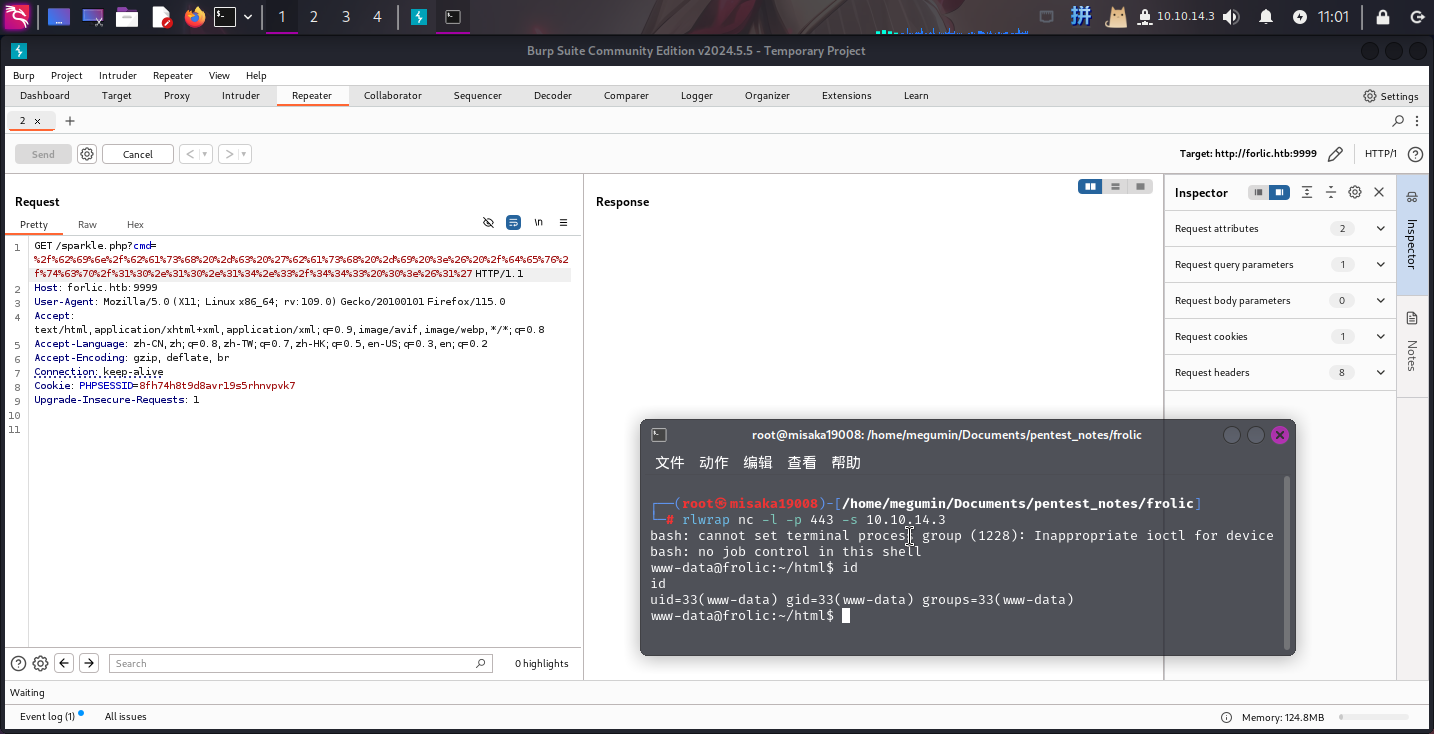Image resolution: width=1434 pixels, height=734 pixels.
Task: Open Burp Settings in top right
Action: 1391,96
